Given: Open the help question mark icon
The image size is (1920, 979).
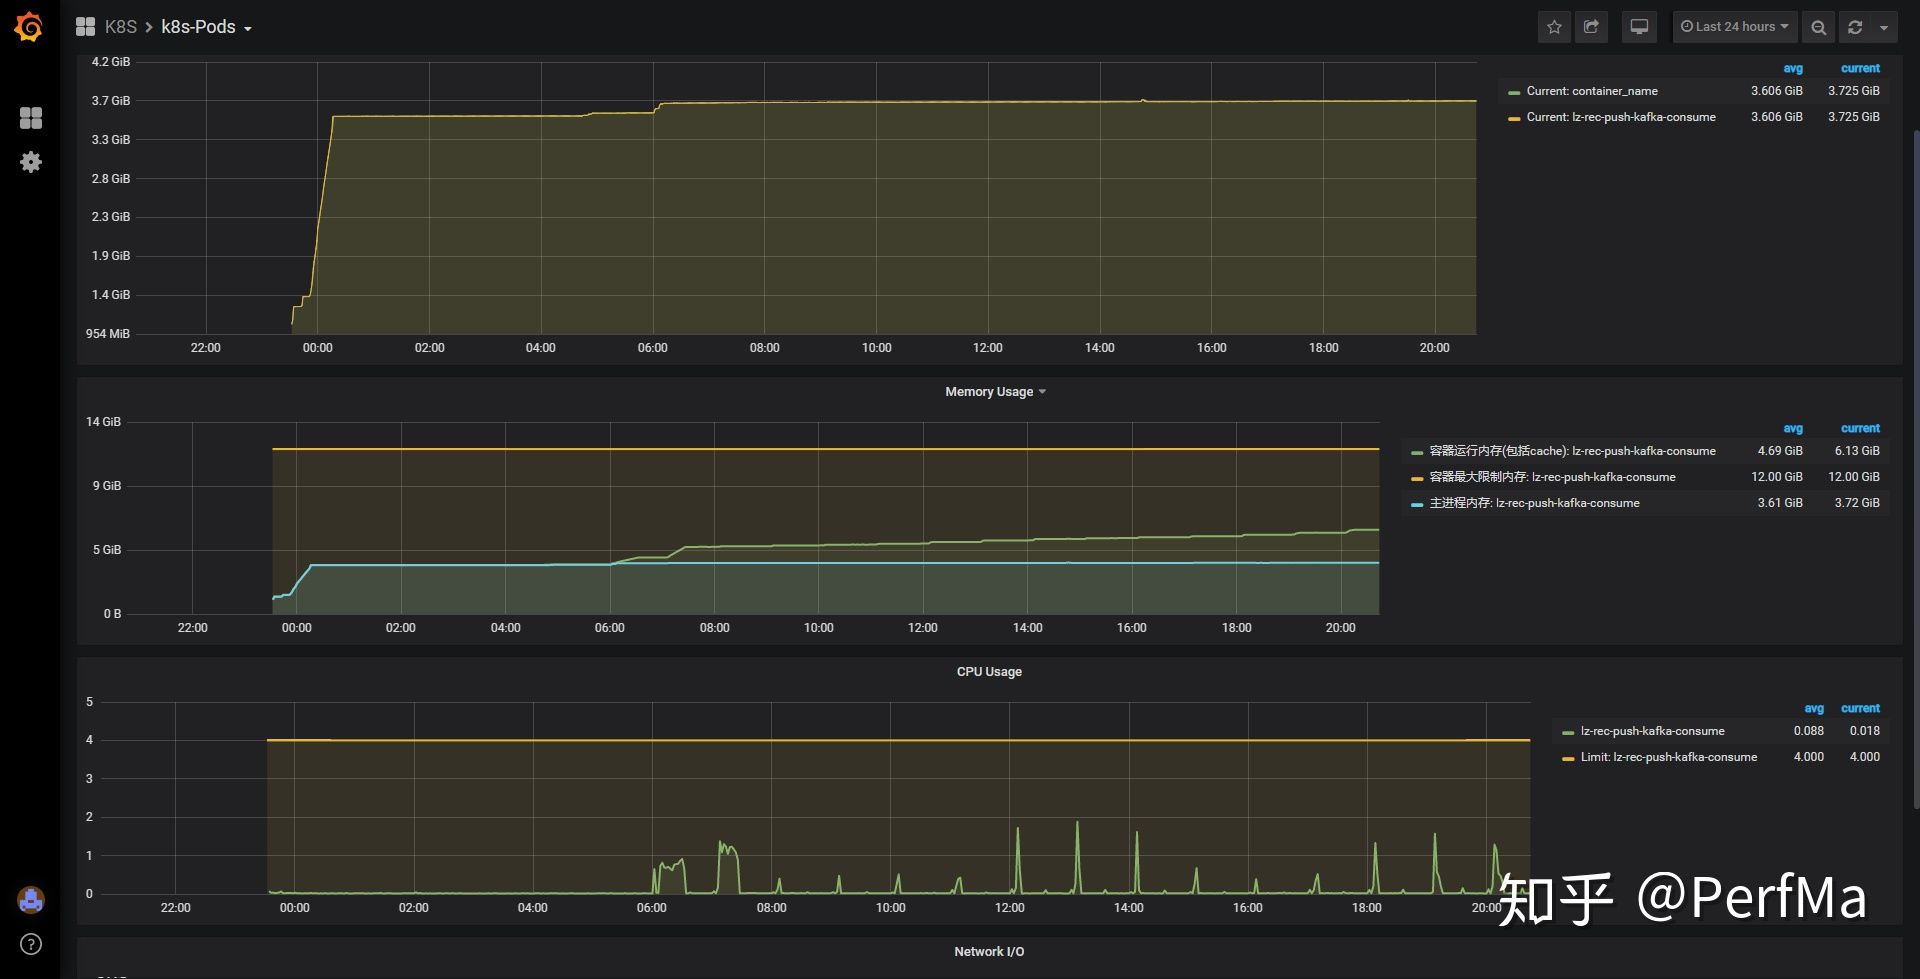Looking at the screenshot, I should tap(31, 944).
